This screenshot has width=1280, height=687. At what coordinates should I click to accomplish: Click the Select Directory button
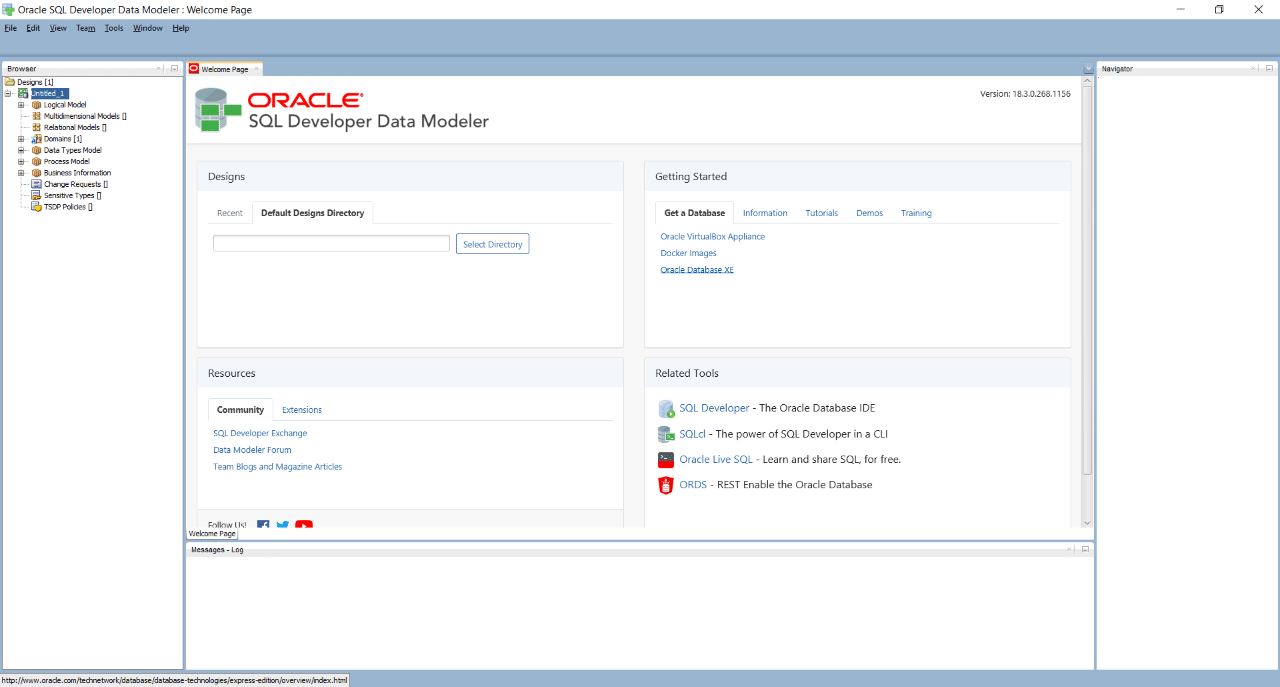[492, 243]
